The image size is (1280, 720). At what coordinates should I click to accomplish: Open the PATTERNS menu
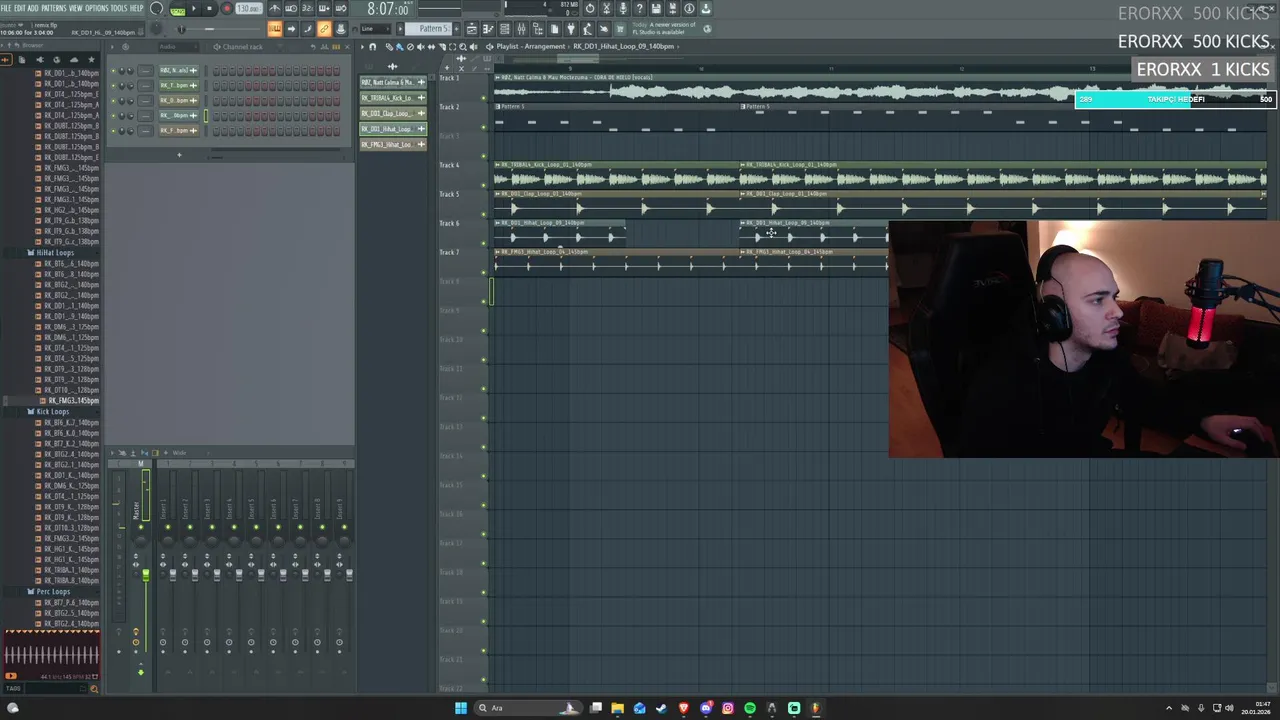[54, 9]
